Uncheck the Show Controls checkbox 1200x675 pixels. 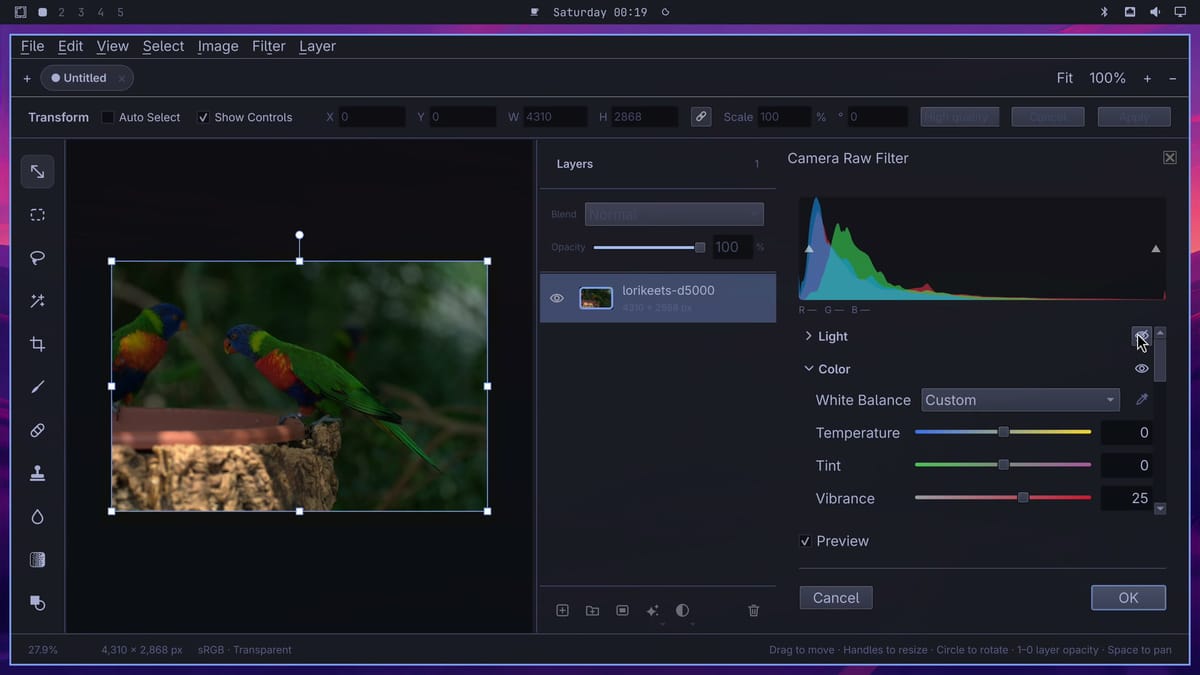coord(203,117)
